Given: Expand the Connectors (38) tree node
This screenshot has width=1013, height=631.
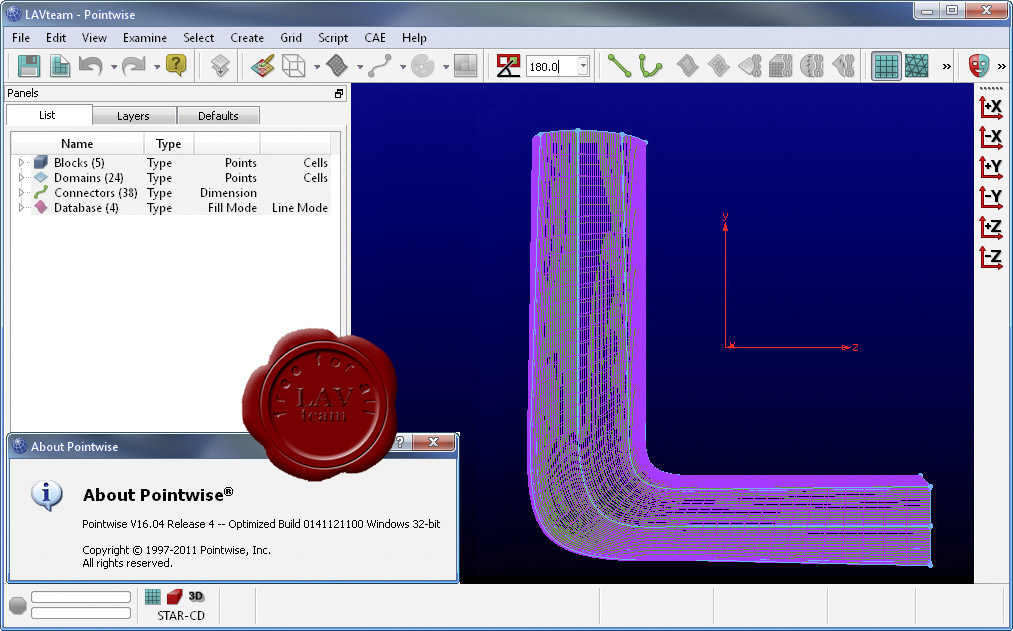Looking at the screenshot, I should (21, 192).
